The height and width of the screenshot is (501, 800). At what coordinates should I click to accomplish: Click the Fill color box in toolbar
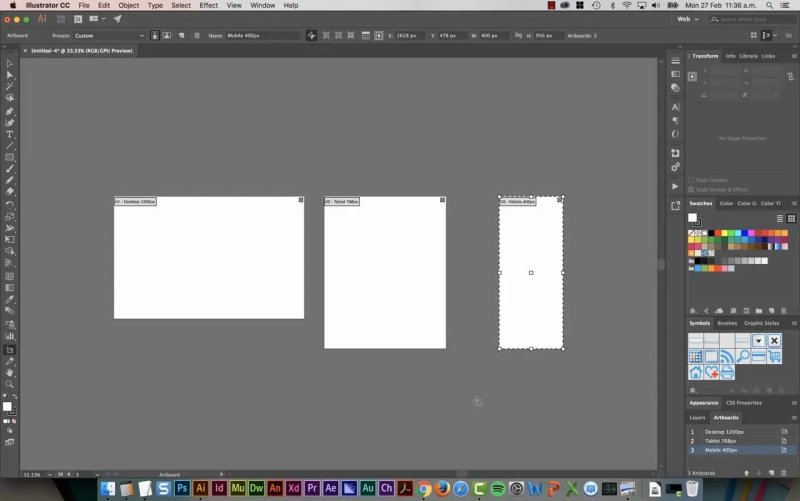7,407
